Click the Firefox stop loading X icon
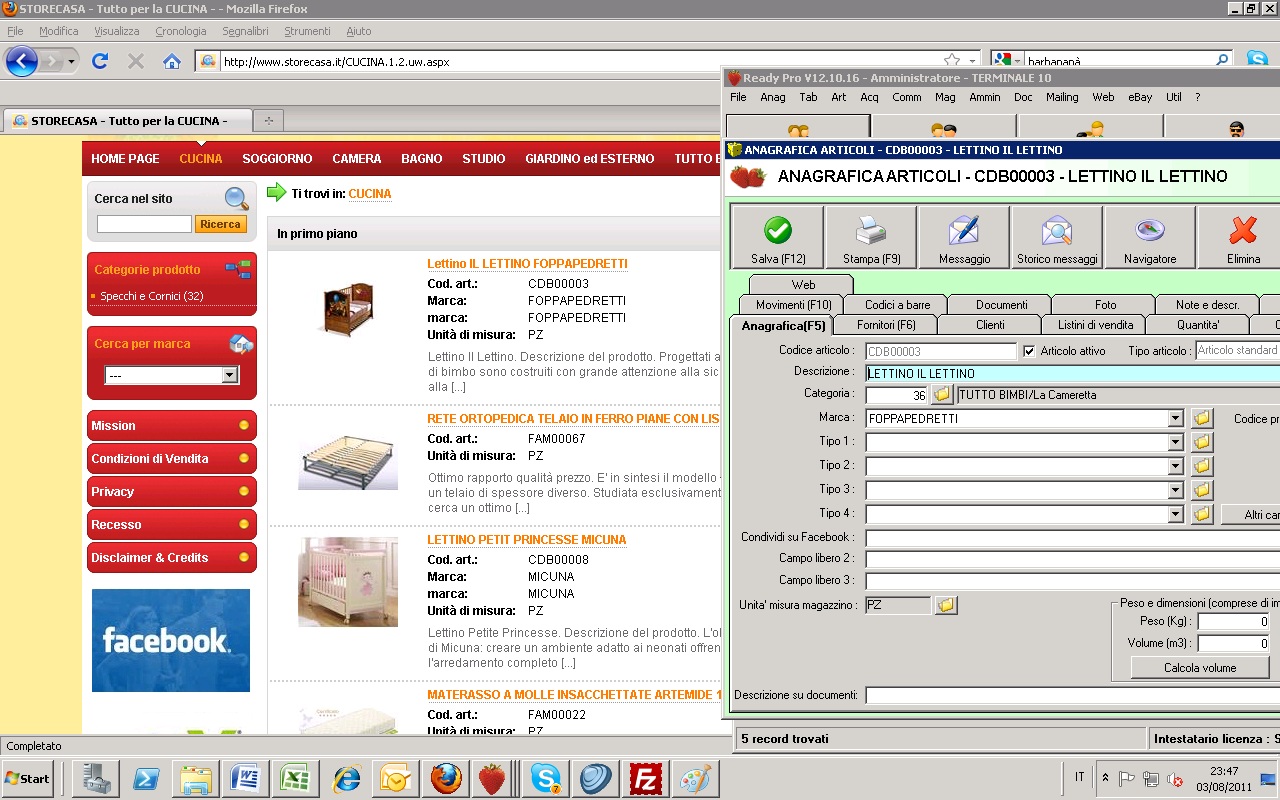Viewport: 1280px width, 800px height. point(136,62)
